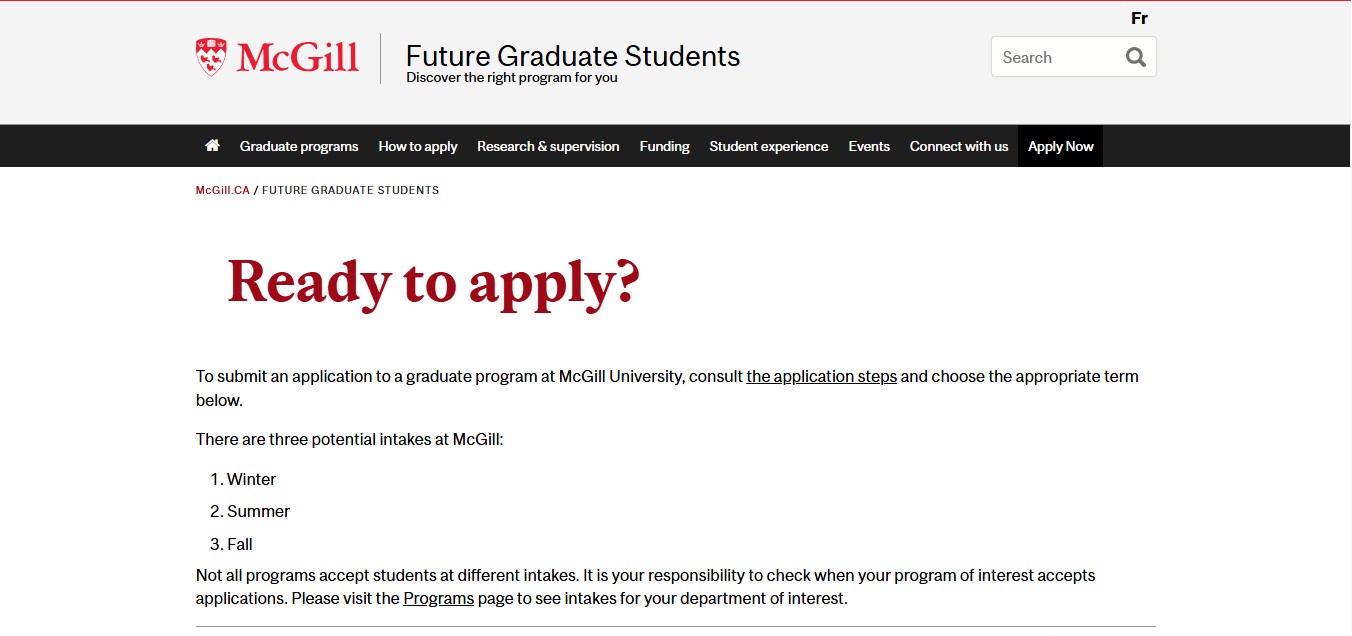Viewport: 1352px width, 636px height.
Task: Click the Future Graduate Students breadcrumb text
Action: [x=350, y=190]
